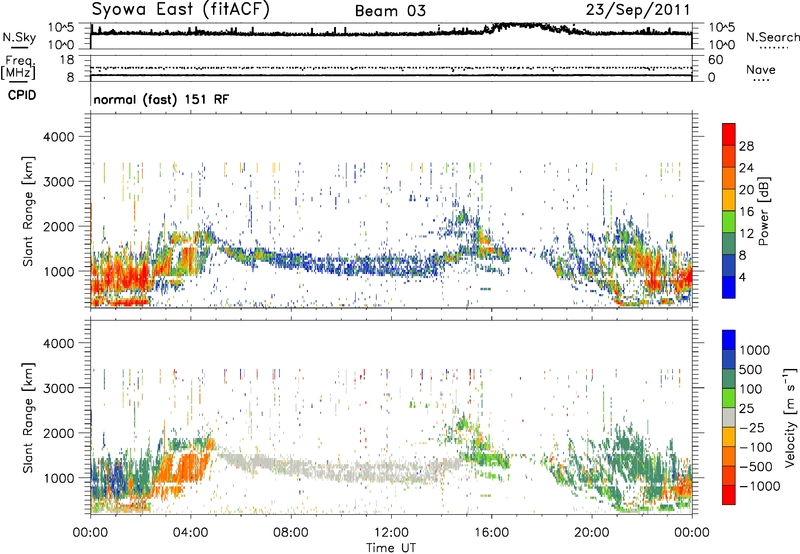Click the 'N.Sky' axis label

coord(19,37)
